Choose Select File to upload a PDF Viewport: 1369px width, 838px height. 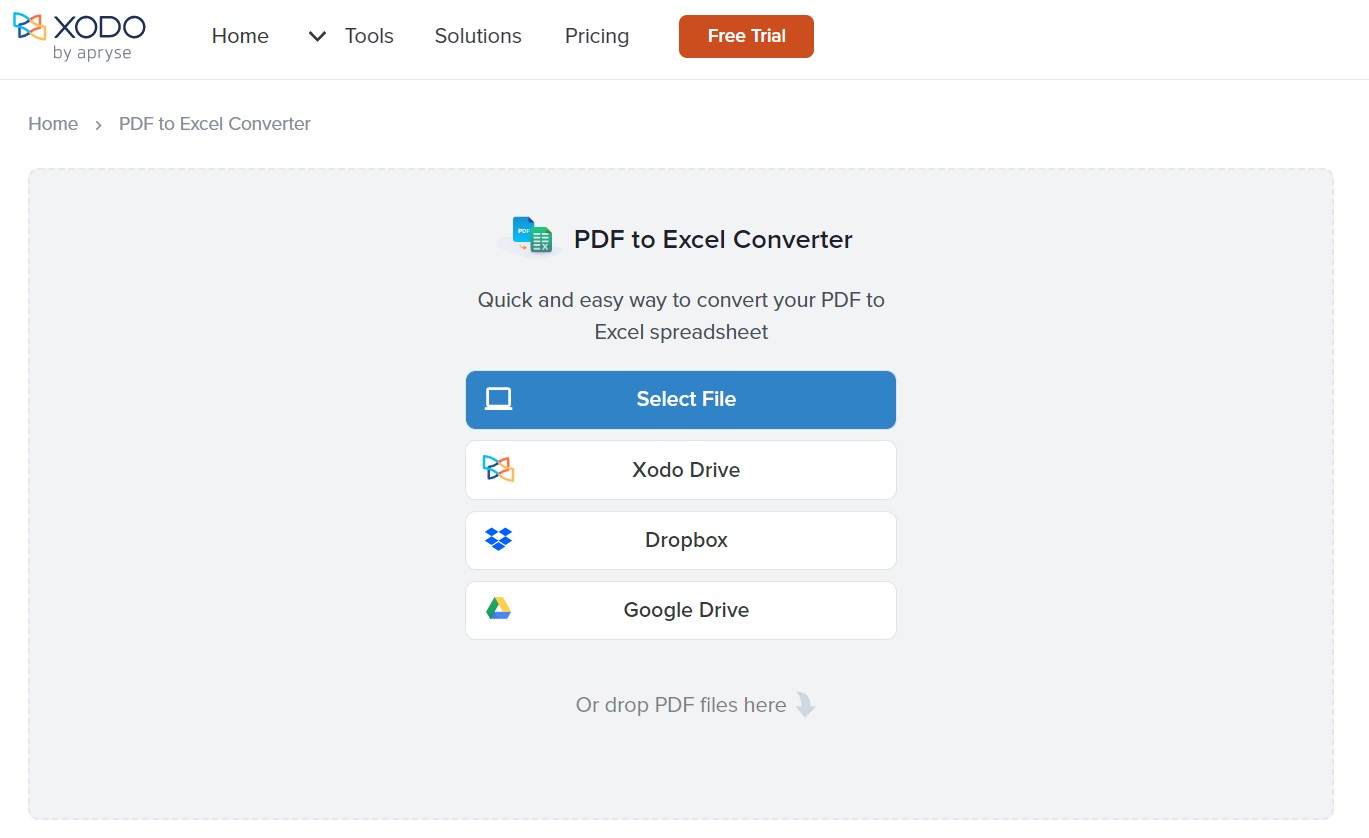[681, 400]
